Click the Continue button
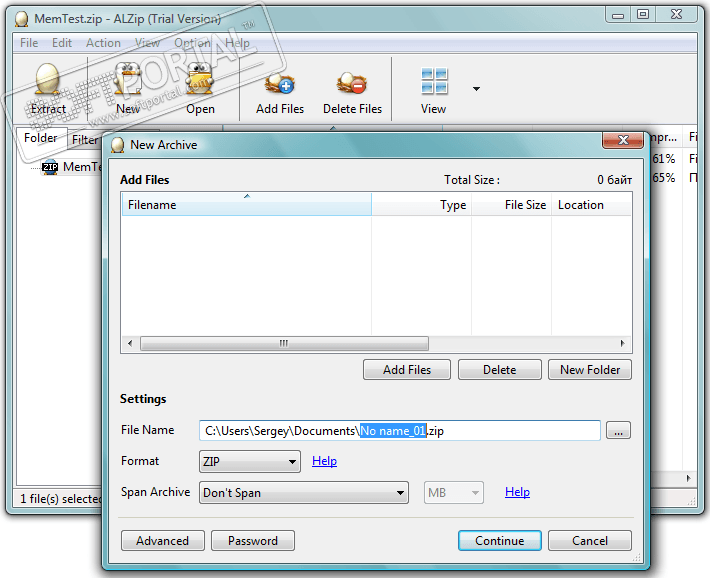Viewport: 710px width, 578px height. (x=499, y=541)
